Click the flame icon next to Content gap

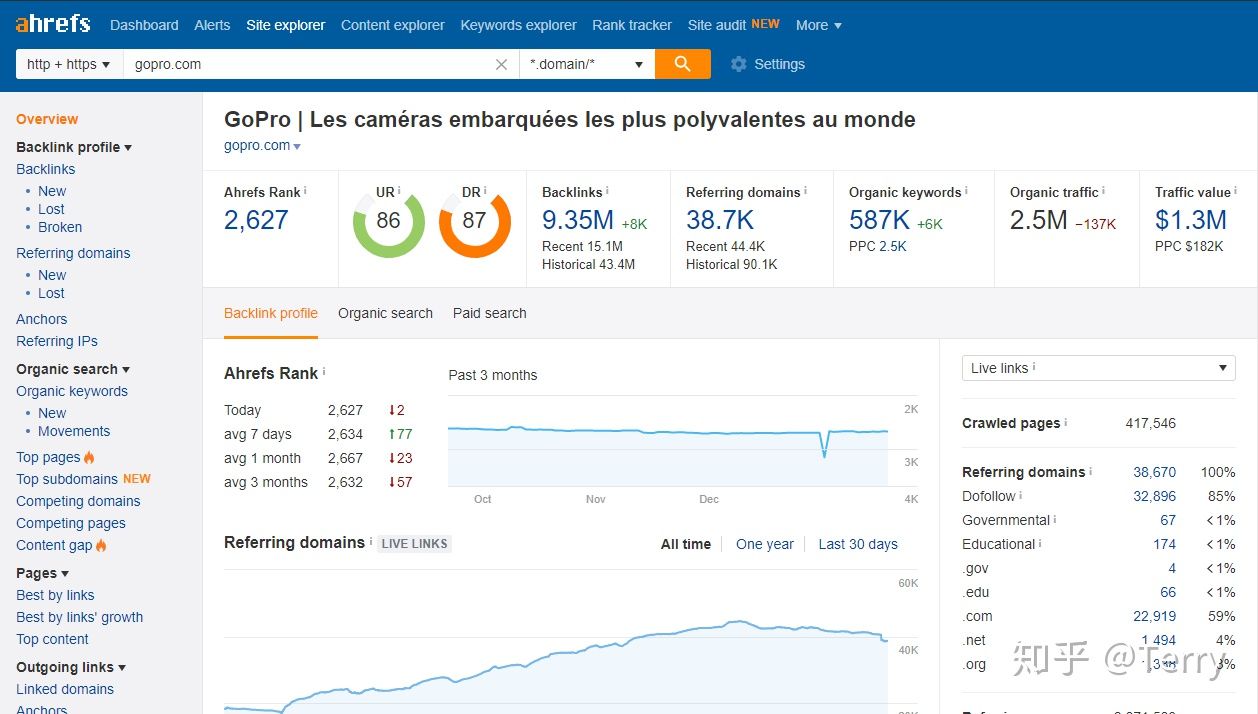(x=101, y=545)
